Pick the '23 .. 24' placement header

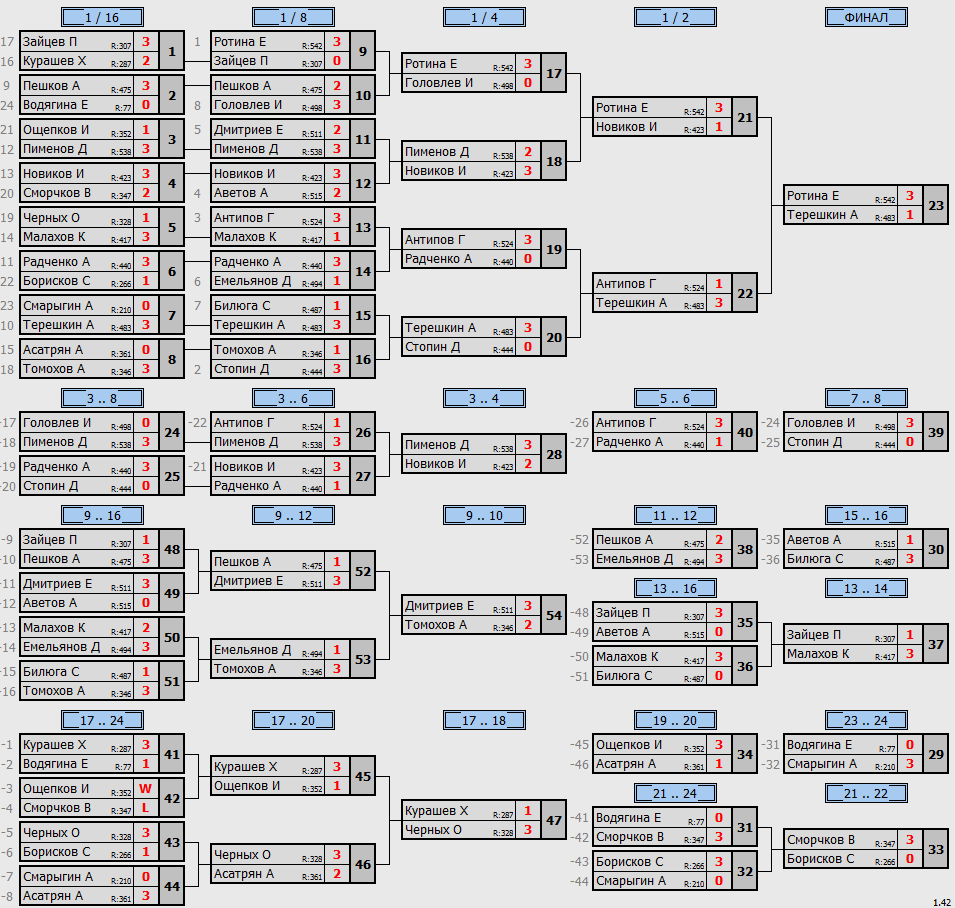(x=866, y=720)
